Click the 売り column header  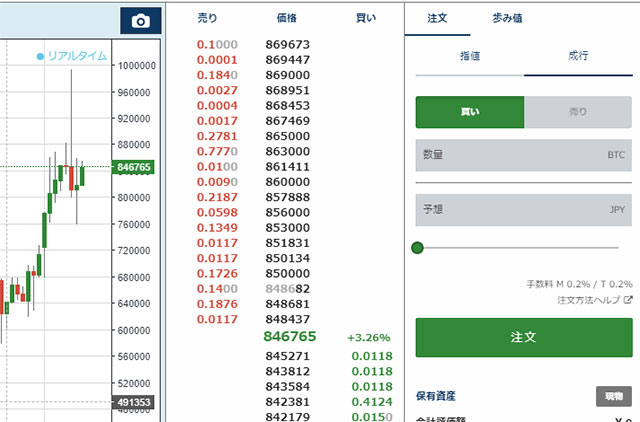coord(207,18)
